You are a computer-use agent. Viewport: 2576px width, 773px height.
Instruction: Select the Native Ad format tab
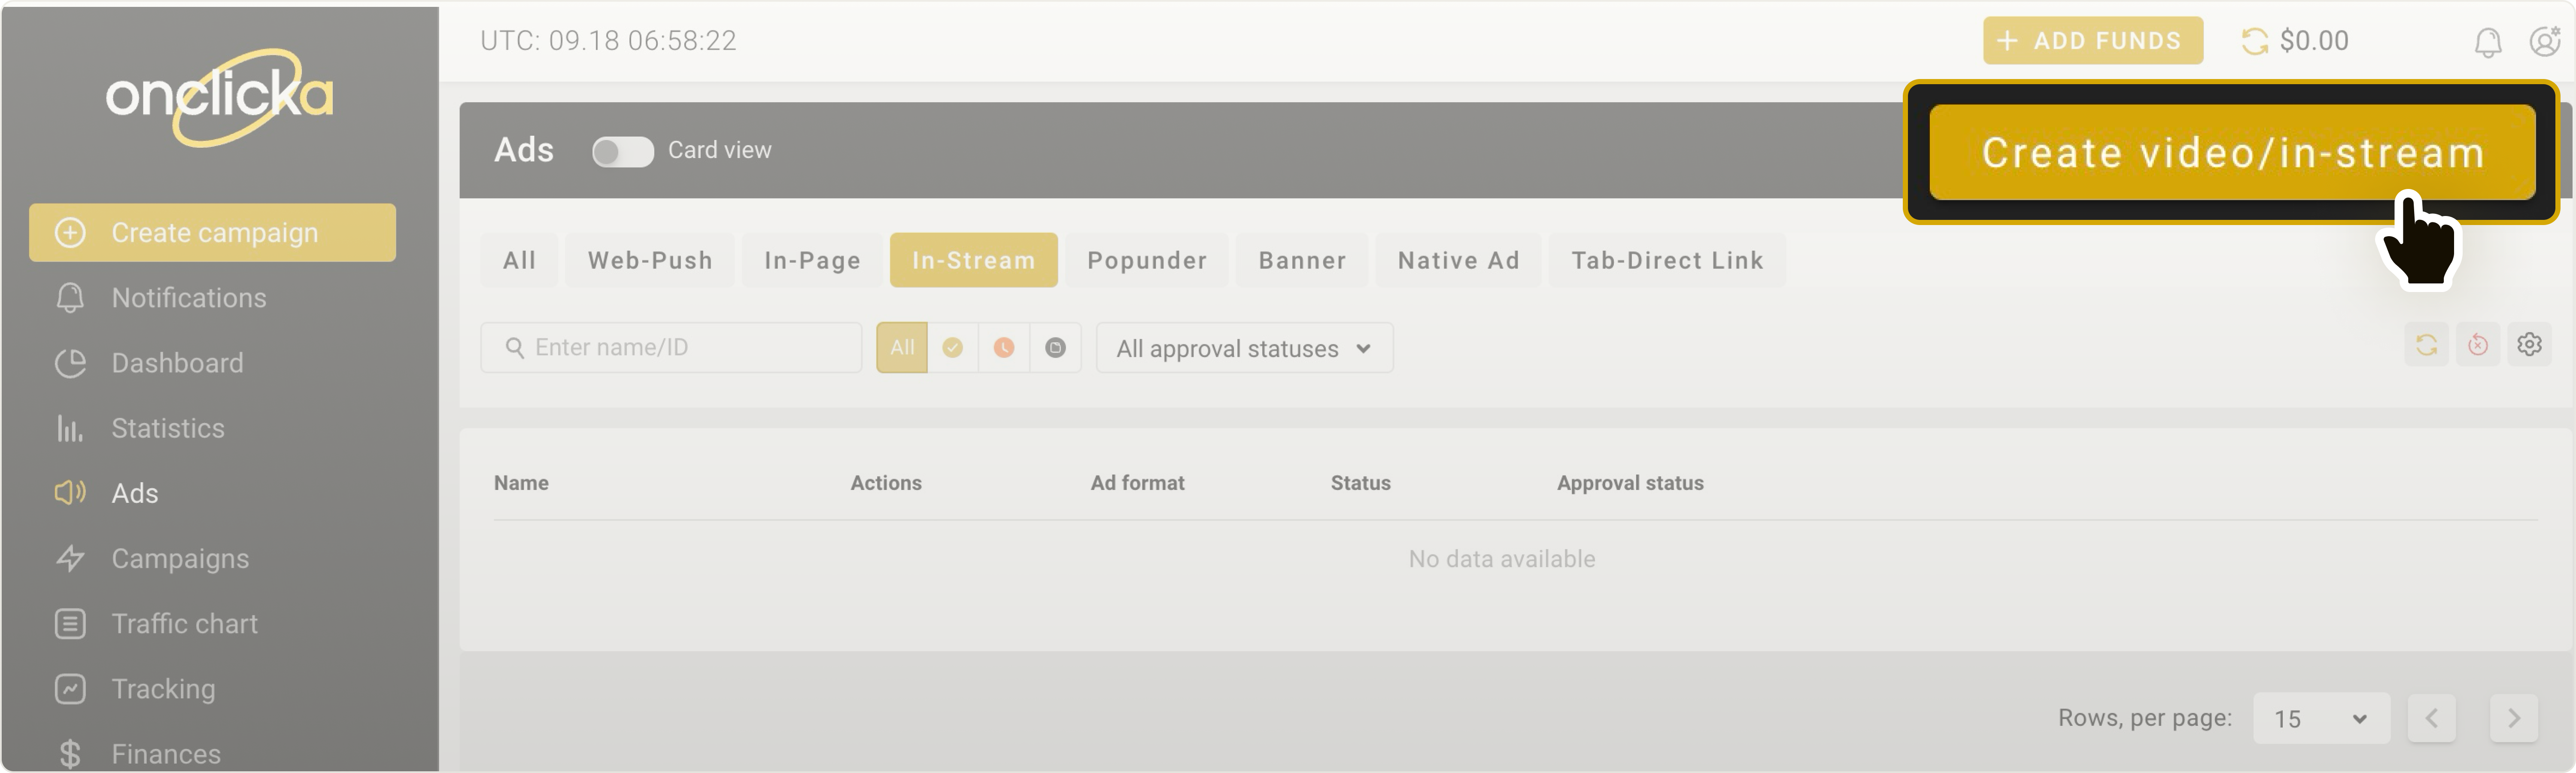coord(1458,260)
